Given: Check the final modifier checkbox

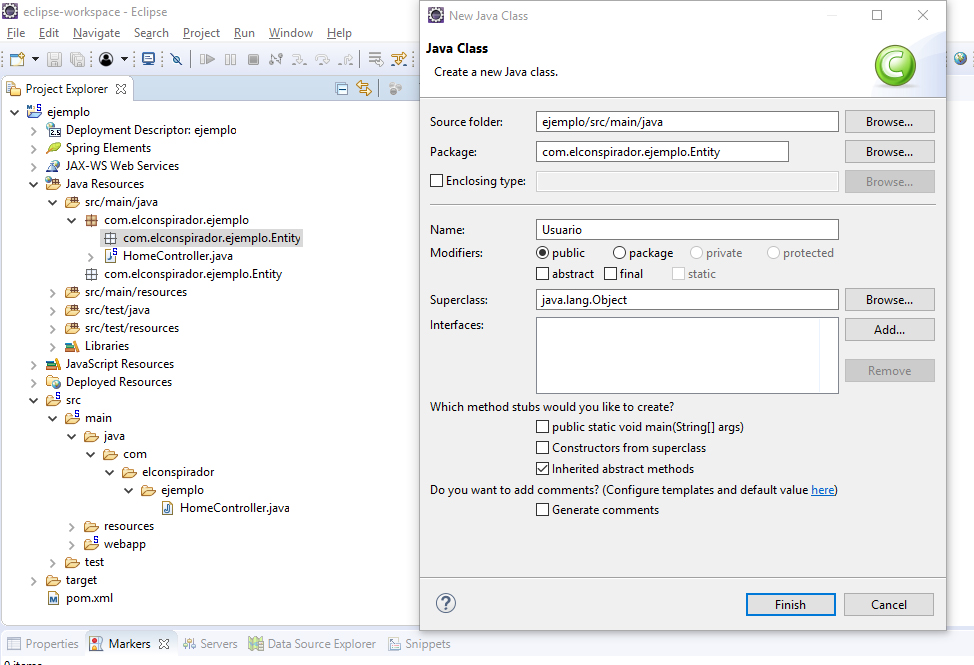Looking at the screenshot, I should tap(611, 274).
